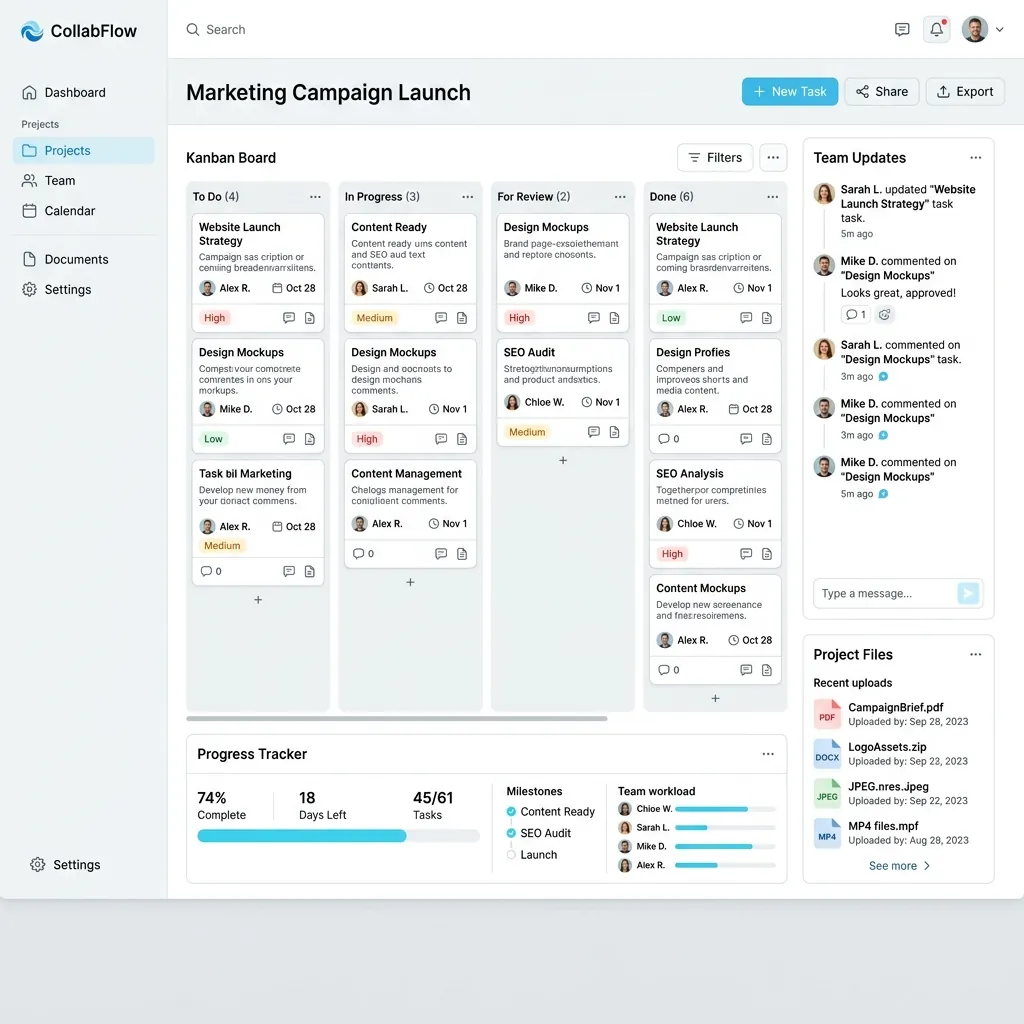Click the Kanban horizontal scrollbar
The image size is (1024, 1024).
[x=396, y=718]
